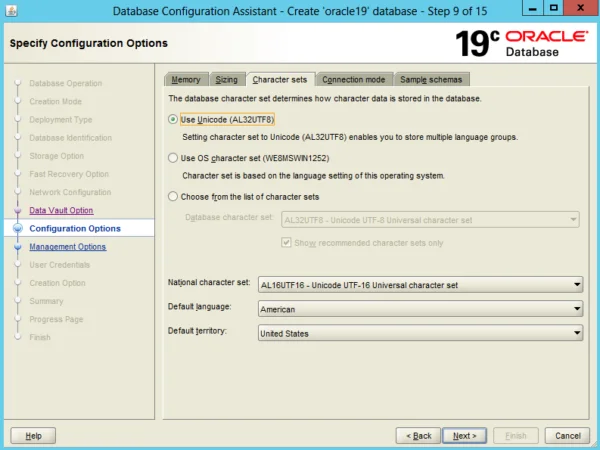Screen dimensions: 600x450
Task: Click the greyed-out Finish button
Action: coord(516,436)
